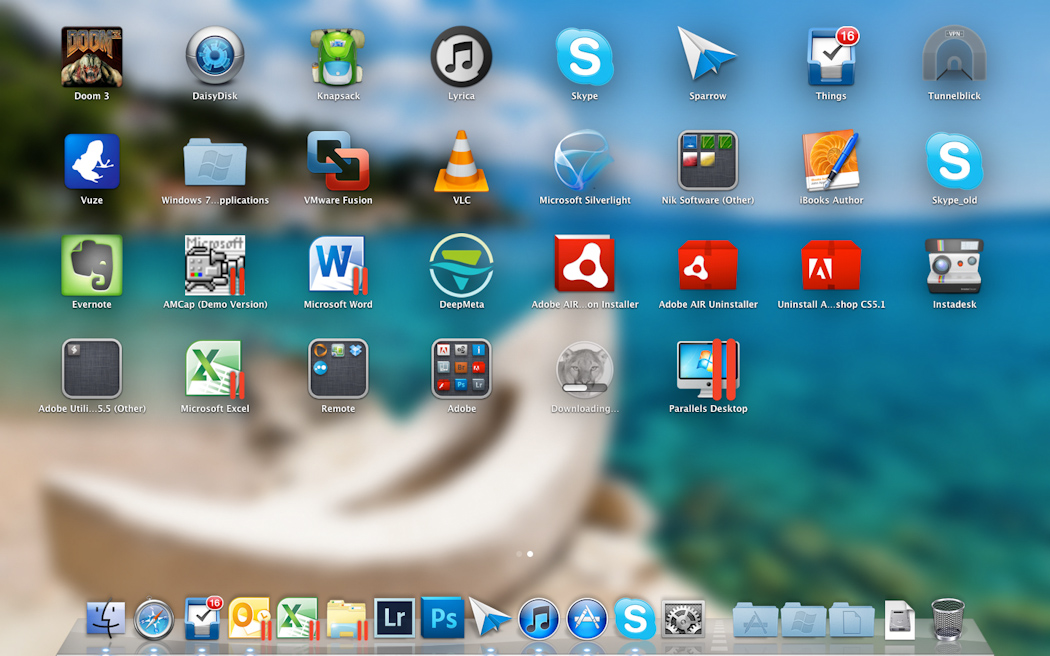The width and height of the screenshot is (1050, 656).
Task: Open Applications folder stack in Dock
Action: [x=755, y=619]
